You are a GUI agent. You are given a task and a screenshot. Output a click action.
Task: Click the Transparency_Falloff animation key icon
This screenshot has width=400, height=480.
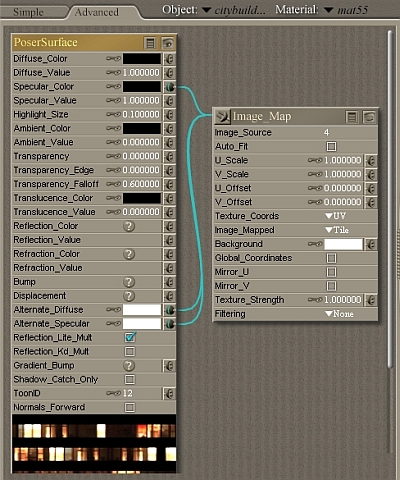113,184
